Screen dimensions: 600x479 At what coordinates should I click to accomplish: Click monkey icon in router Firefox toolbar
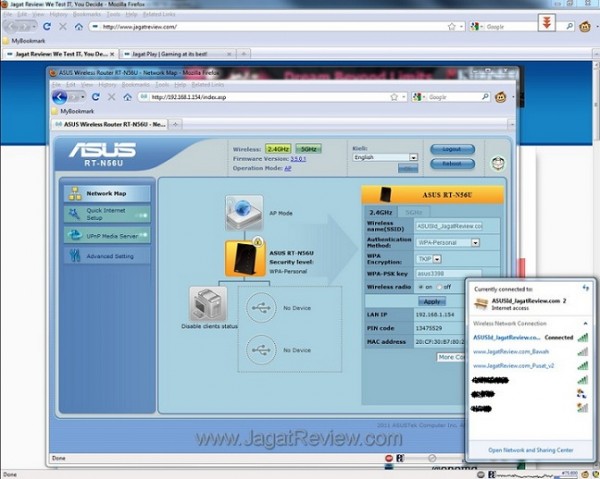click(x=501, y=97)
